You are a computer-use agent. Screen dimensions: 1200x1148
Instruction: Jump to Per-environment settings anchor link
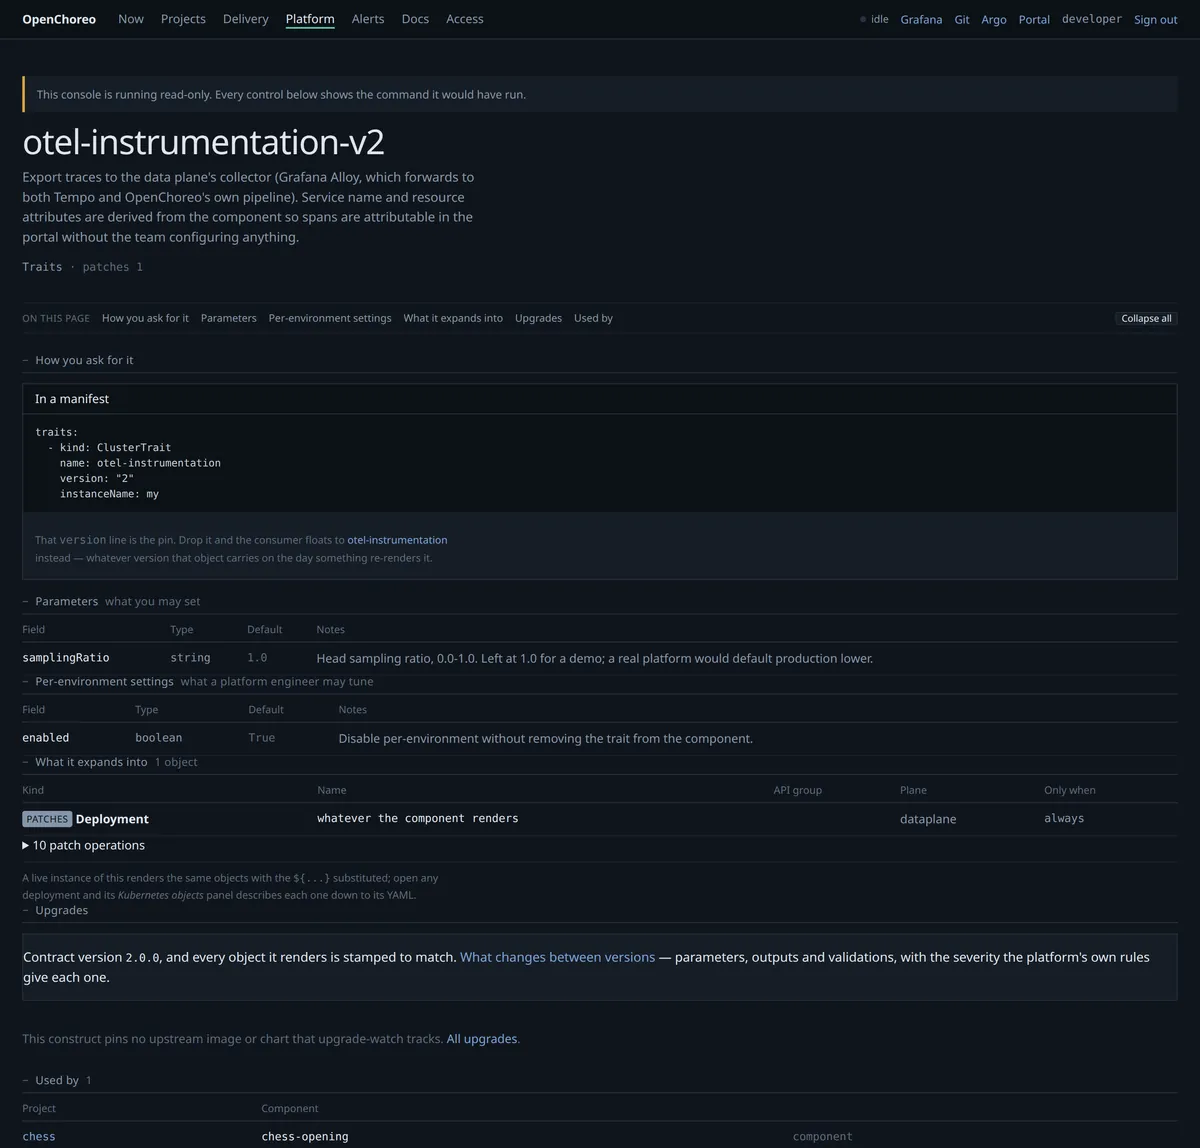coord(330,318)
